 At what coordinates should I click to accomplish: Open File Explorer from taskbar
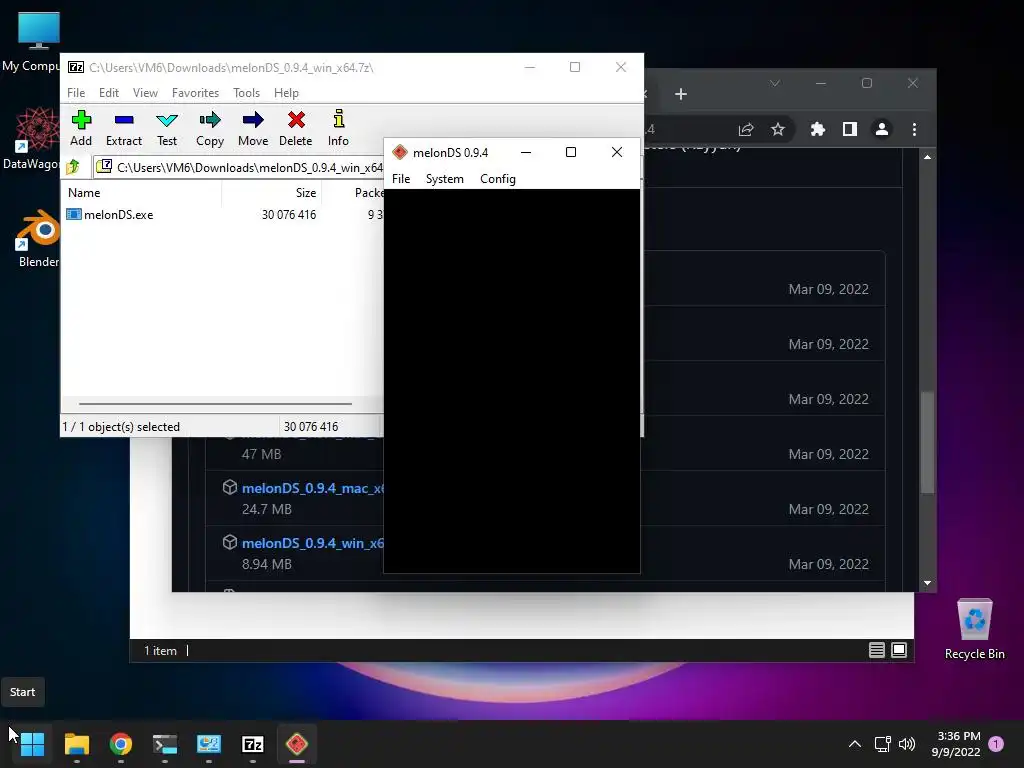(76, 744)
